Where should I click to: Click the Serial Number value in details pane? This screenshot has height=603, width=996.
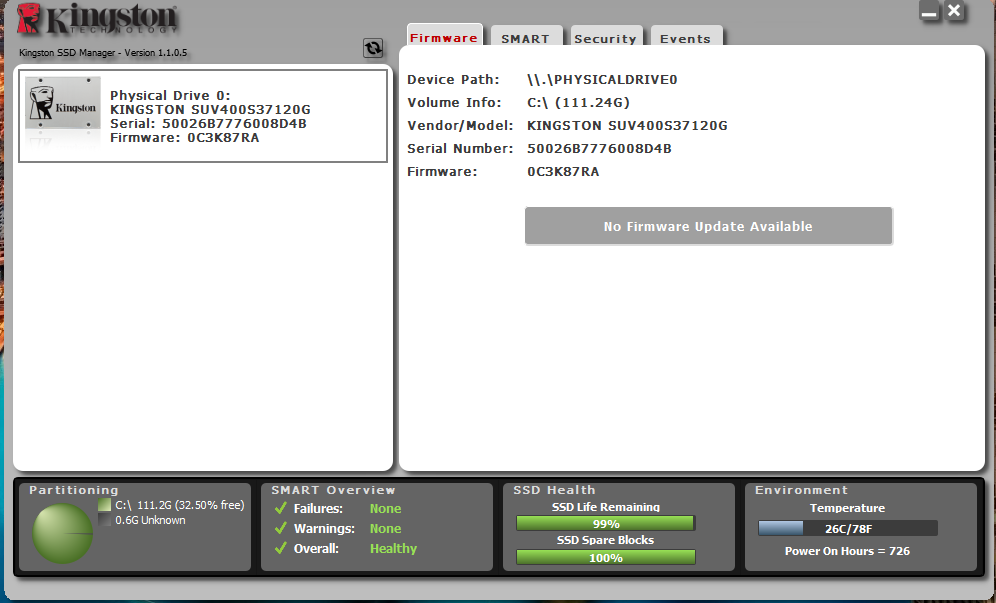[x=599, y=149]
